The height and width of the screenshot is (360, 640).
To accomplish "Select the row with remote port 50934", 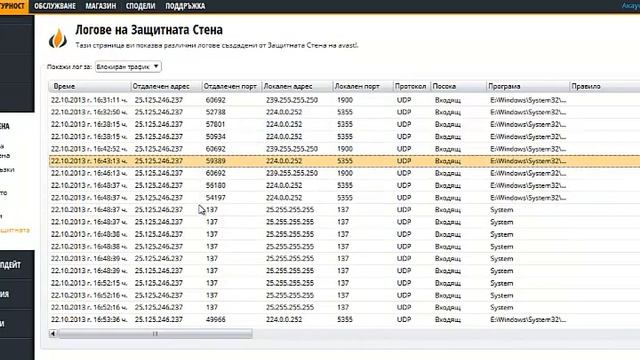I will [x=344, y=137].
